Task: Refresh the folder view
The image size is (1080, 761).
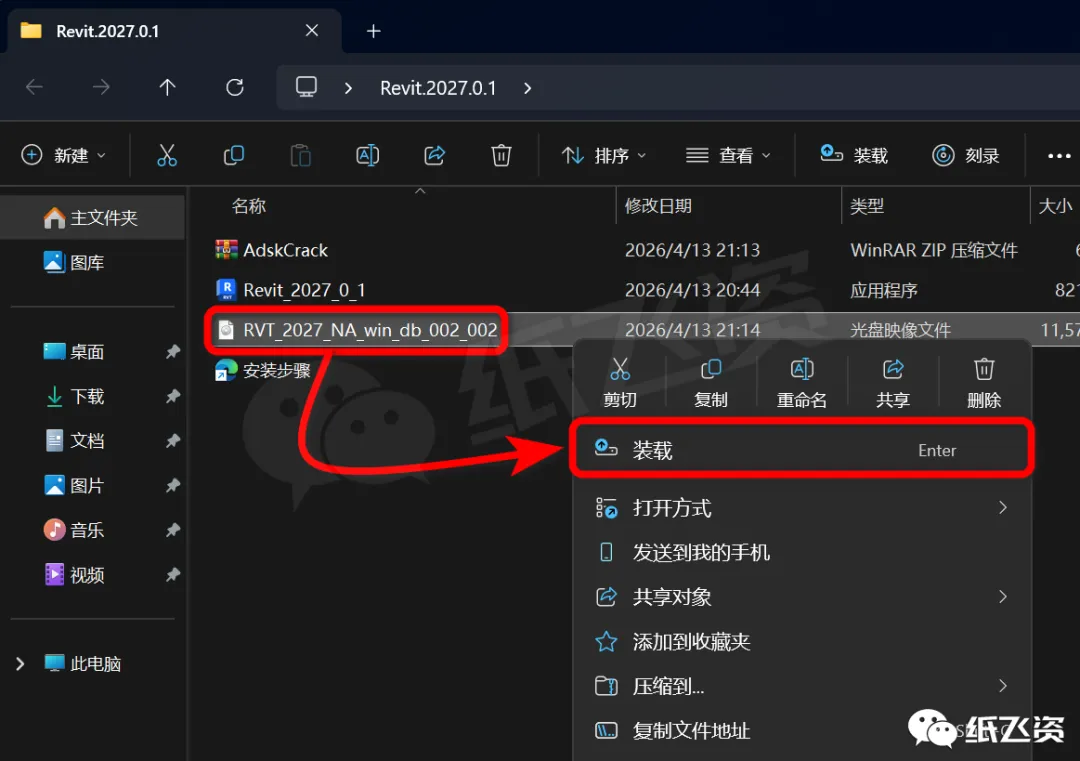Action: pyautogui.click(x=235, y=87)
